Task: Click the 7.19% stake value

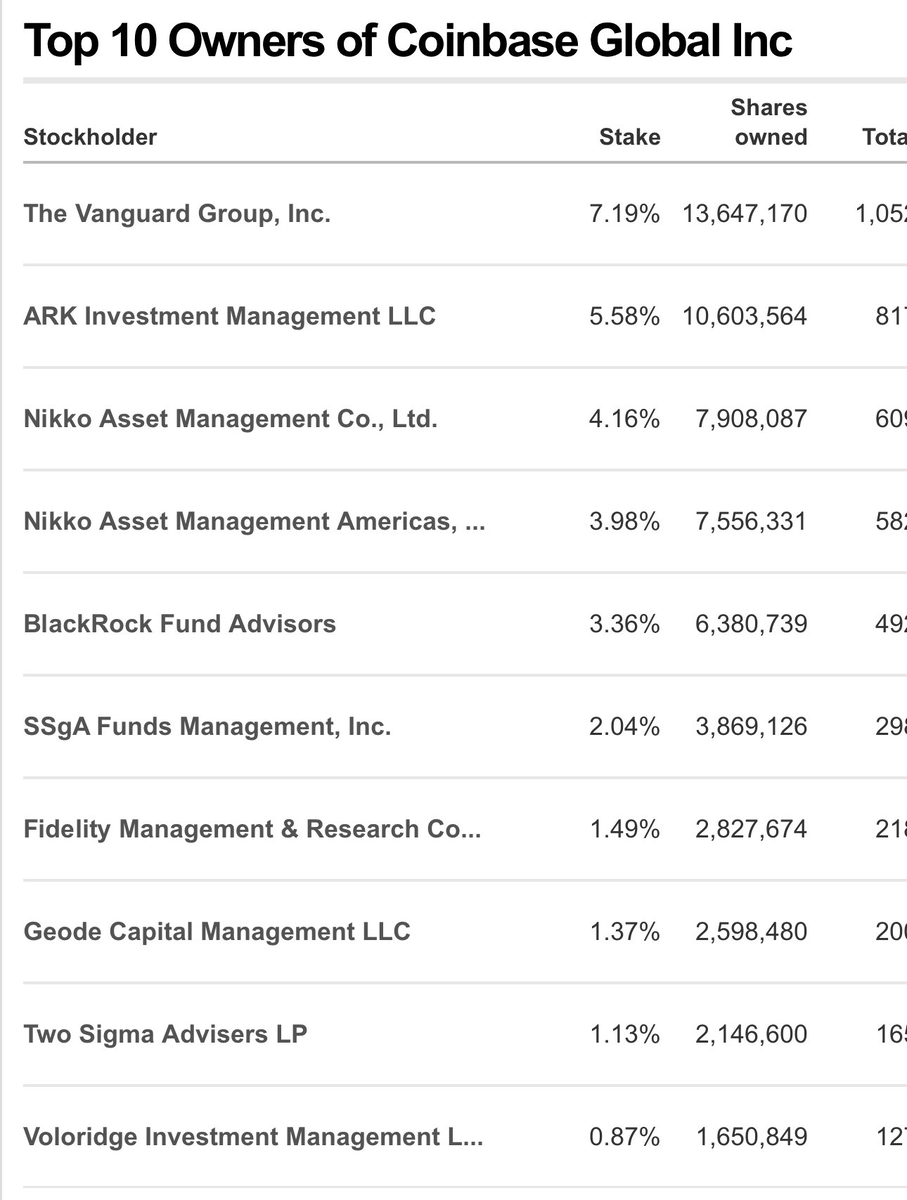Action: 624,213
